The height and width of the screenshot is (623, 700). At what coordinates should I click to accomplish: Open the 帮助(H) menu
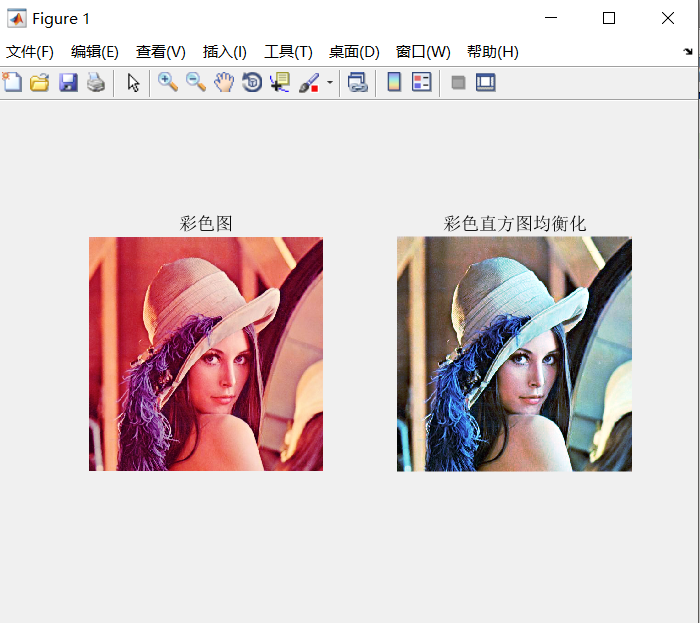(x=493, y=52)
